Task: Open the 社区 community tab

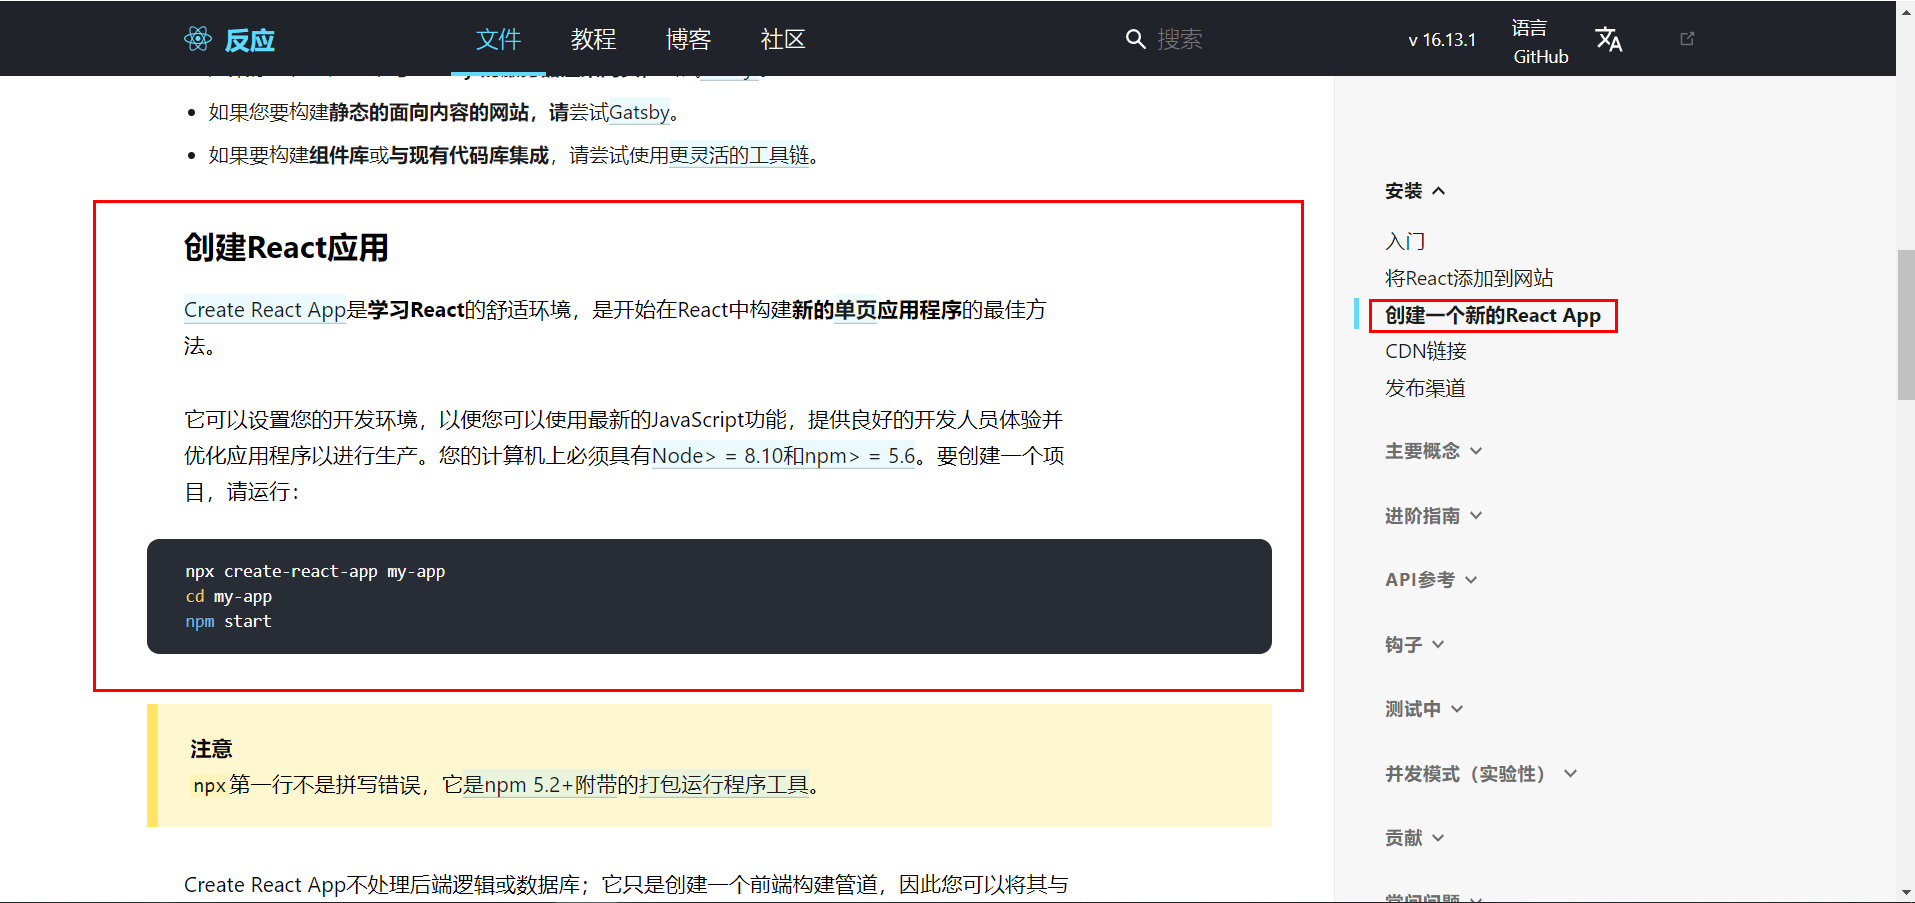Action: coord(783,39)
